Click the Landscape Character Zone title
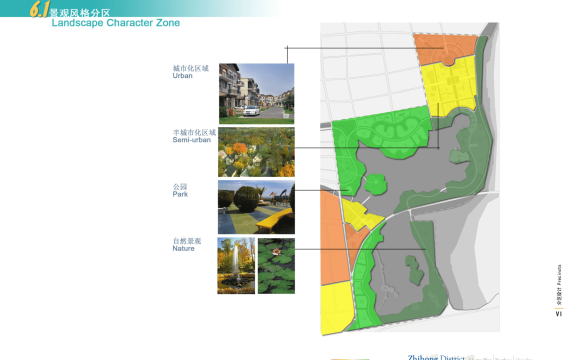 pyautogui.click(x=116, y=23)
